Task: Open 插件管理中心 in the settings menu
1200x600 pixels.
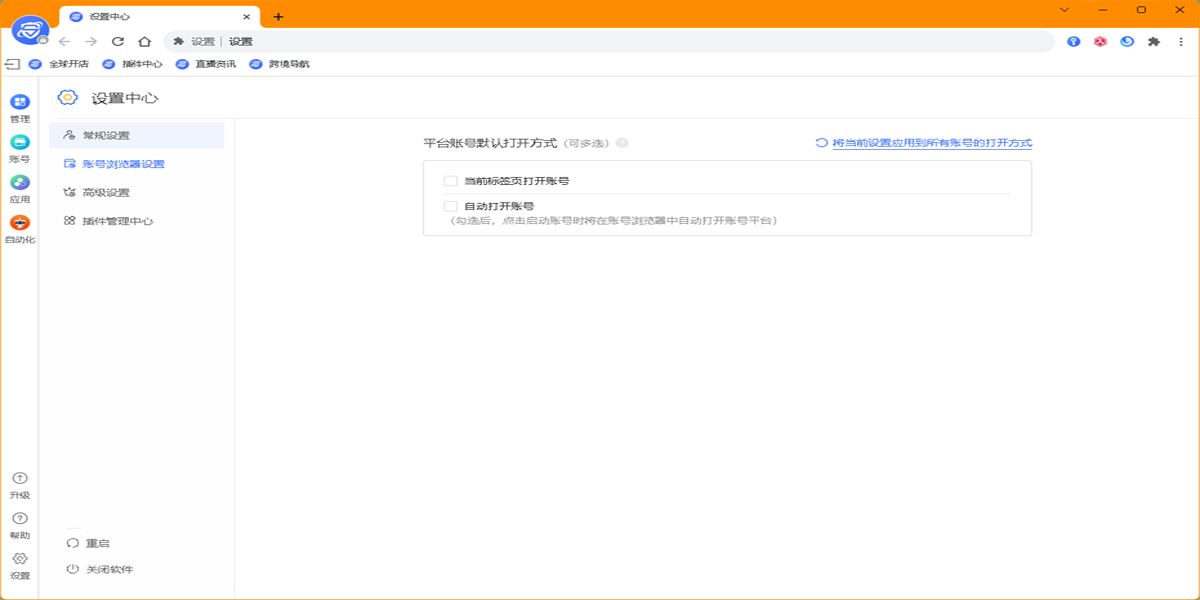Action: 117,221
